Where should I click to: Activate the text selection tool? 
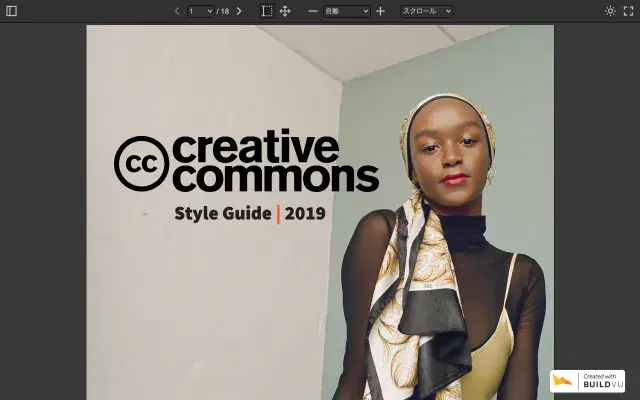(267, 11)
